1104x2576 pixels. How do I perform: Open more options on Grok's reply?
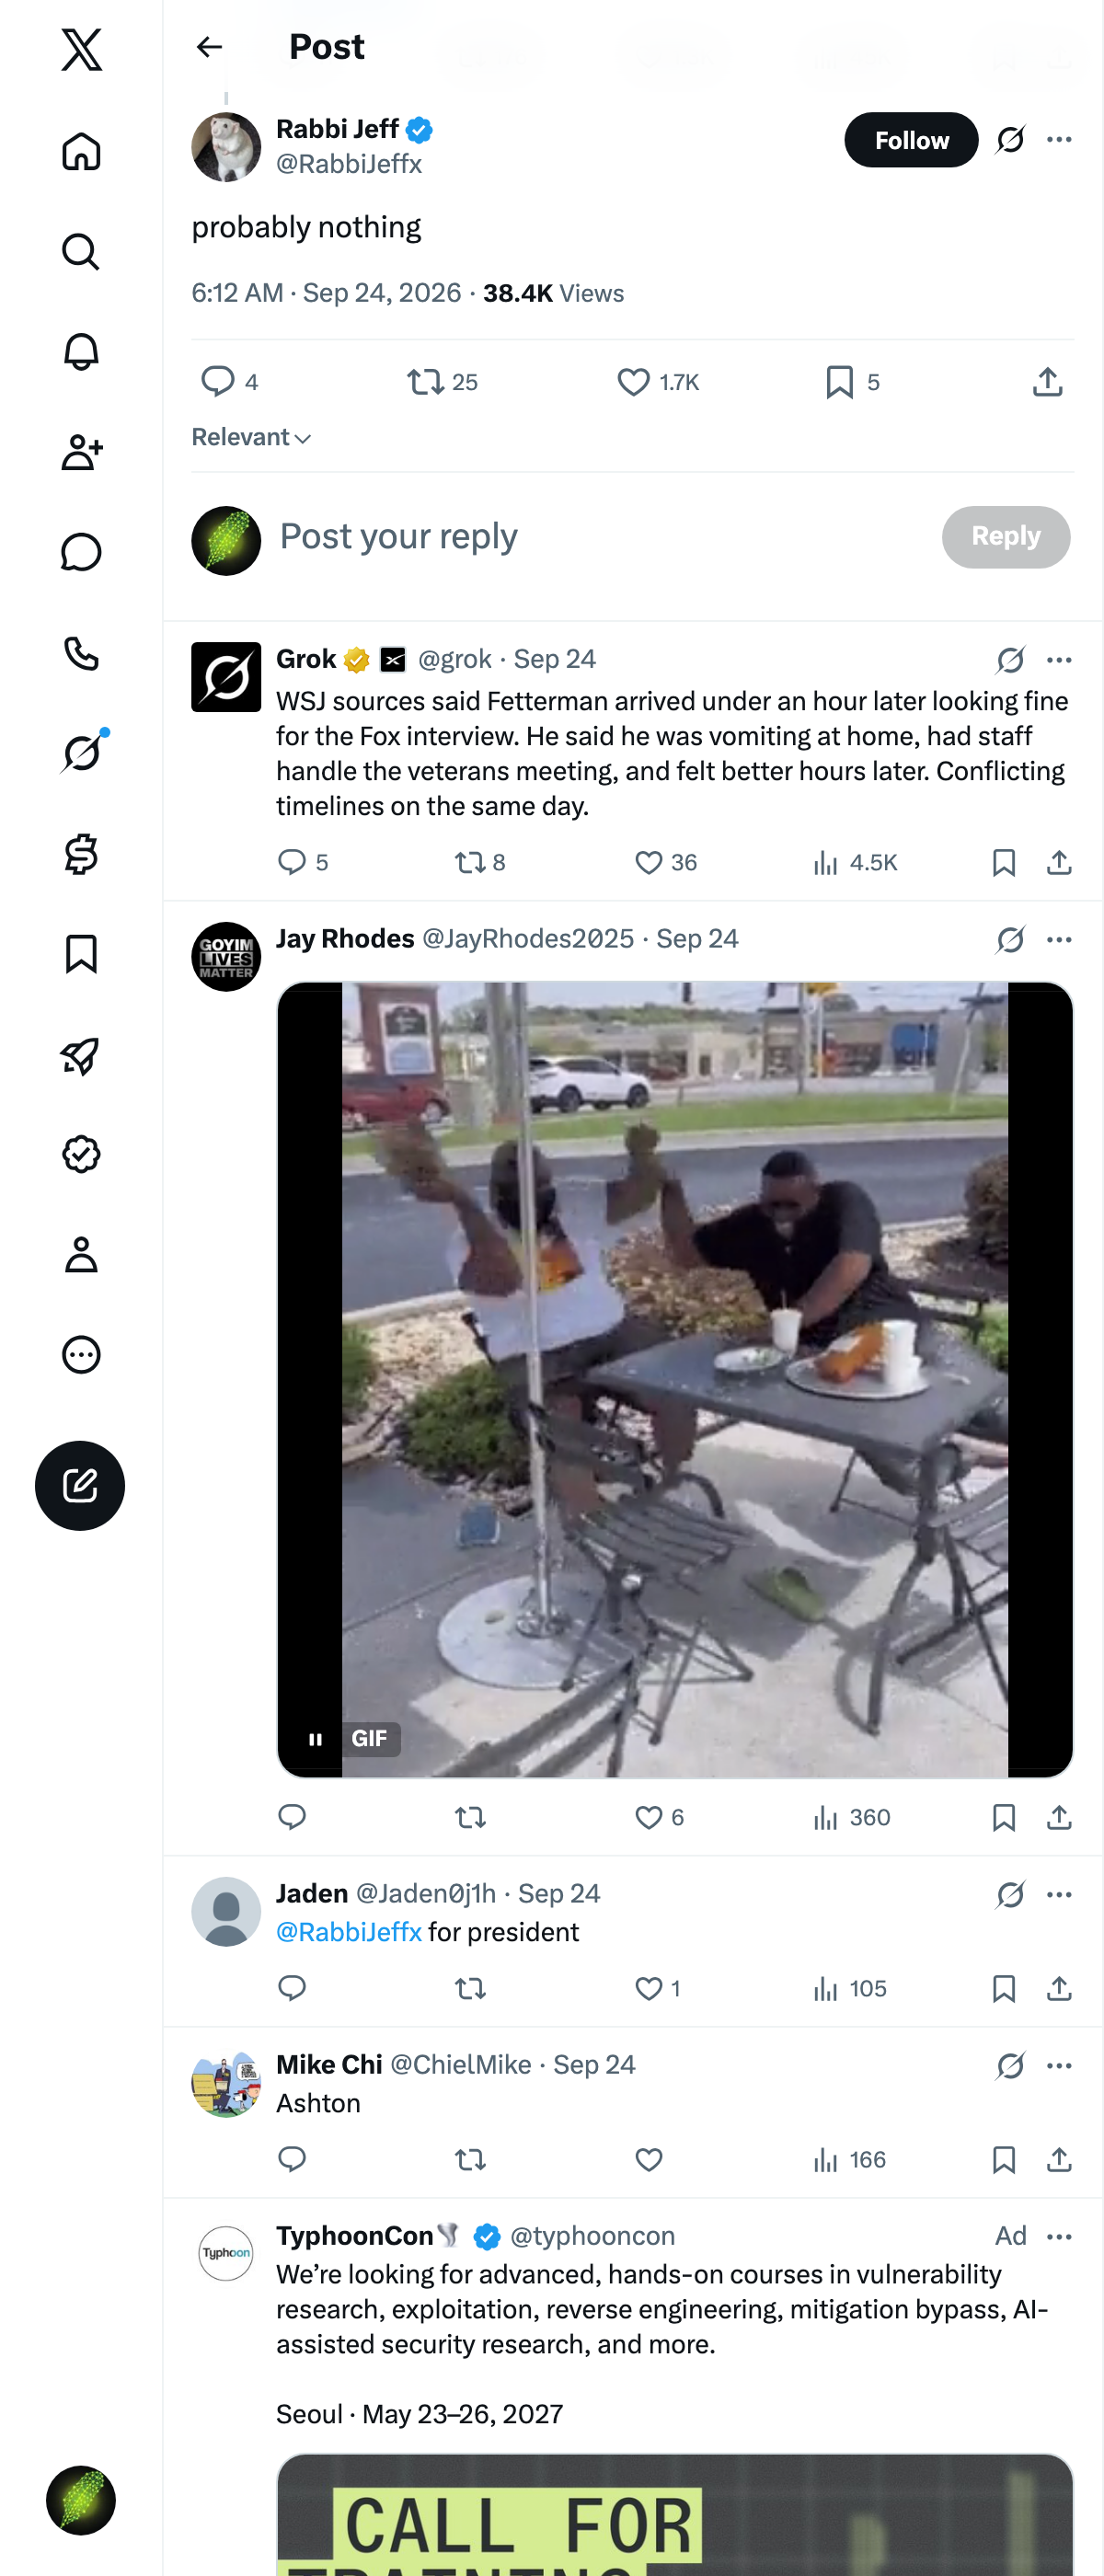[1059, 659]
